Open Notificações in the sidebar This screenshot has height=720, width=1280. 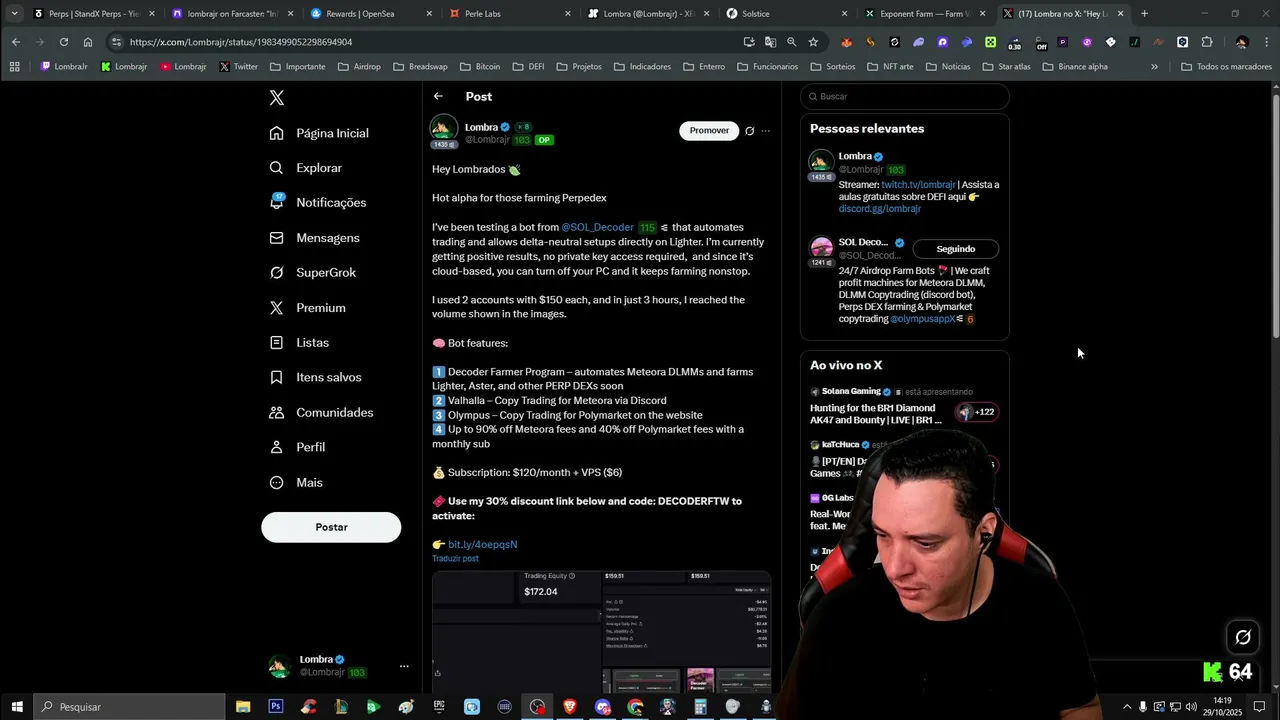click(319, 202)
